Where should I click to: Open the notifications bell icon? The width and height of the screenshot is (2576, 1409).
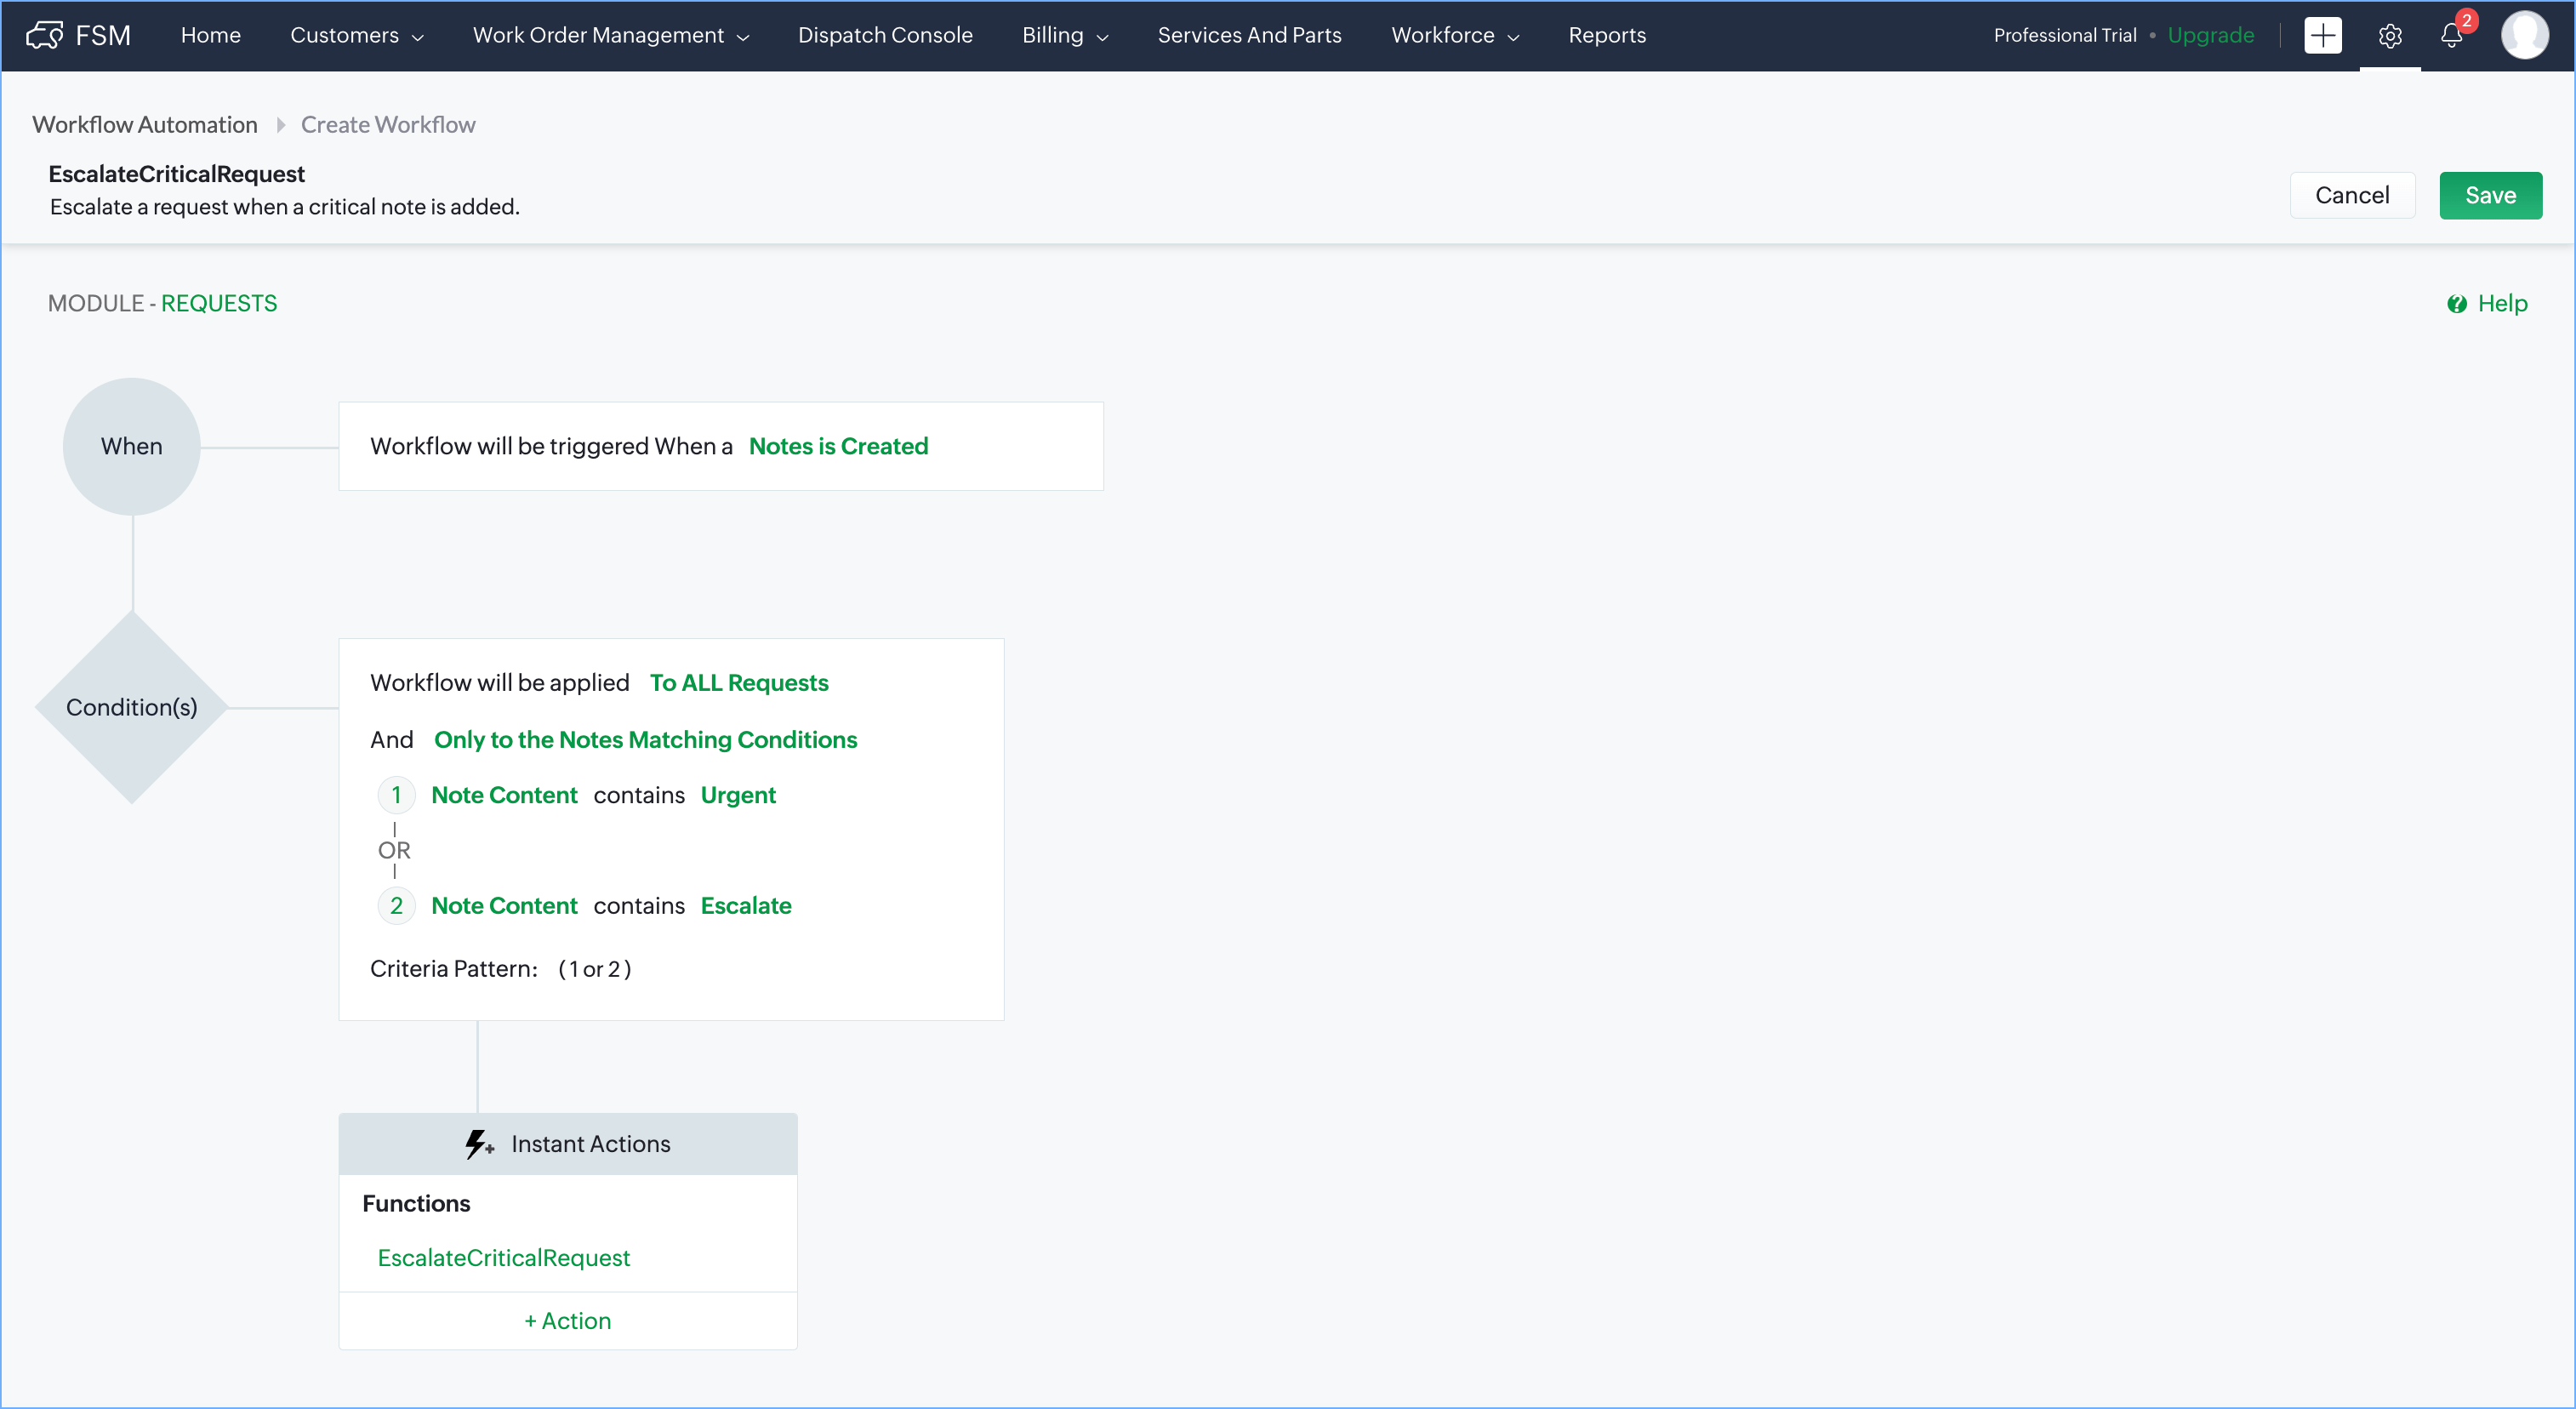click(x=2451, y=36)
